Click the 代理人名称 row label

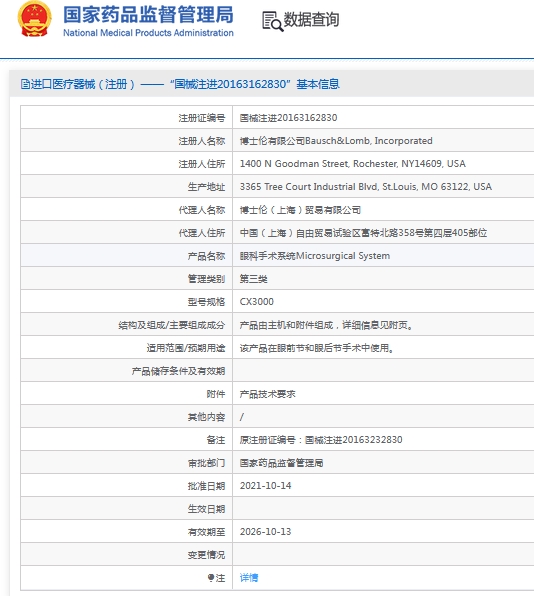click(x=202, y=210)
